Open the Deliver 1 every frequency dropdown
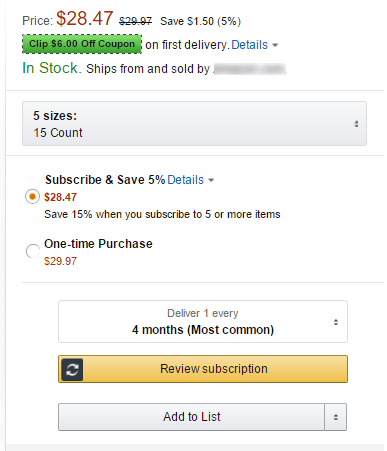Screen dimensions: 387x451 [203, 322]
